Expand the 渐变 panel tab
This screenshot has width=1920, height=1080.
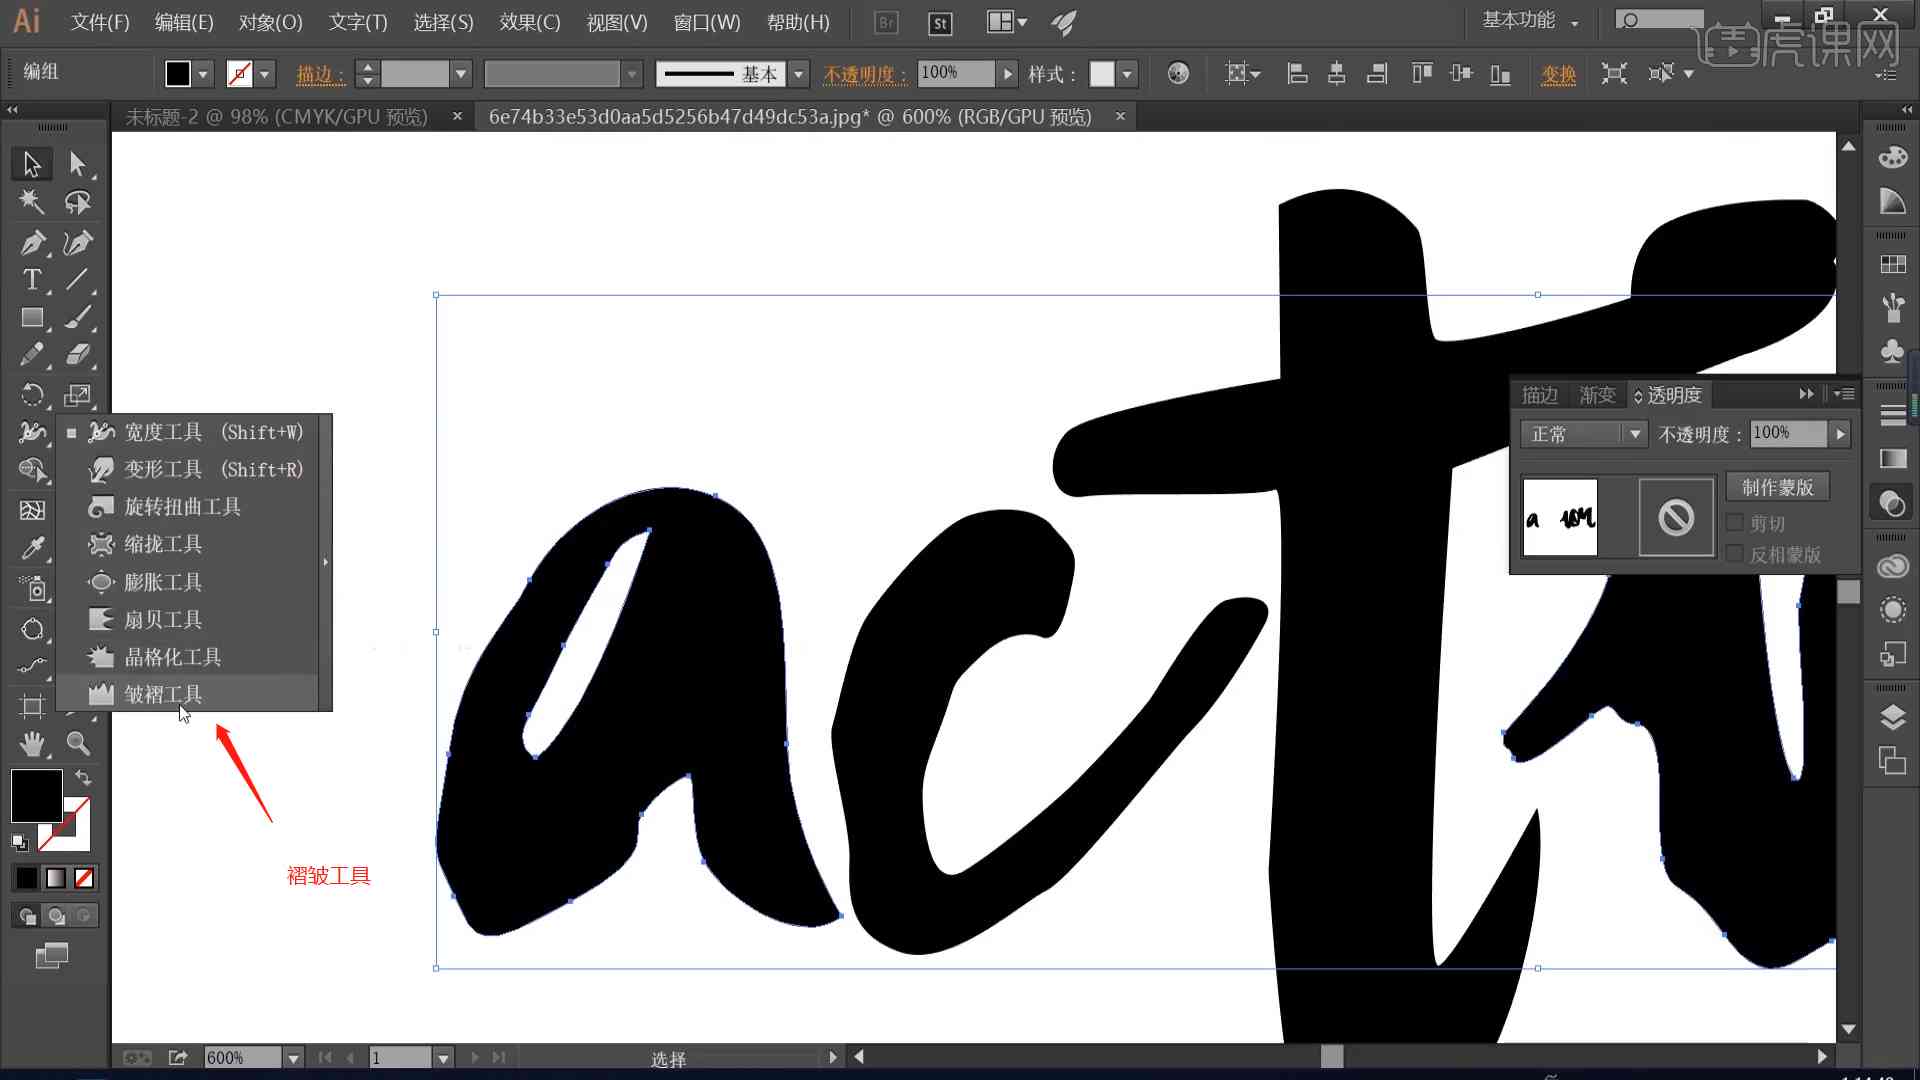pyautogui.click(x=1594, y=394)
